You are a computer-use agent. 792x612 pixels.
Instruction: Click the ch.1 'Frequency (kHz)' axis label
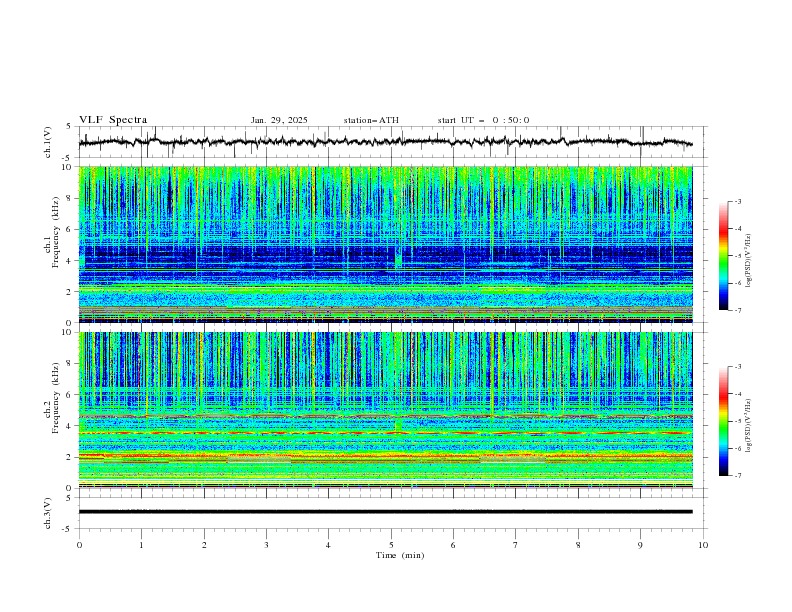56,233
